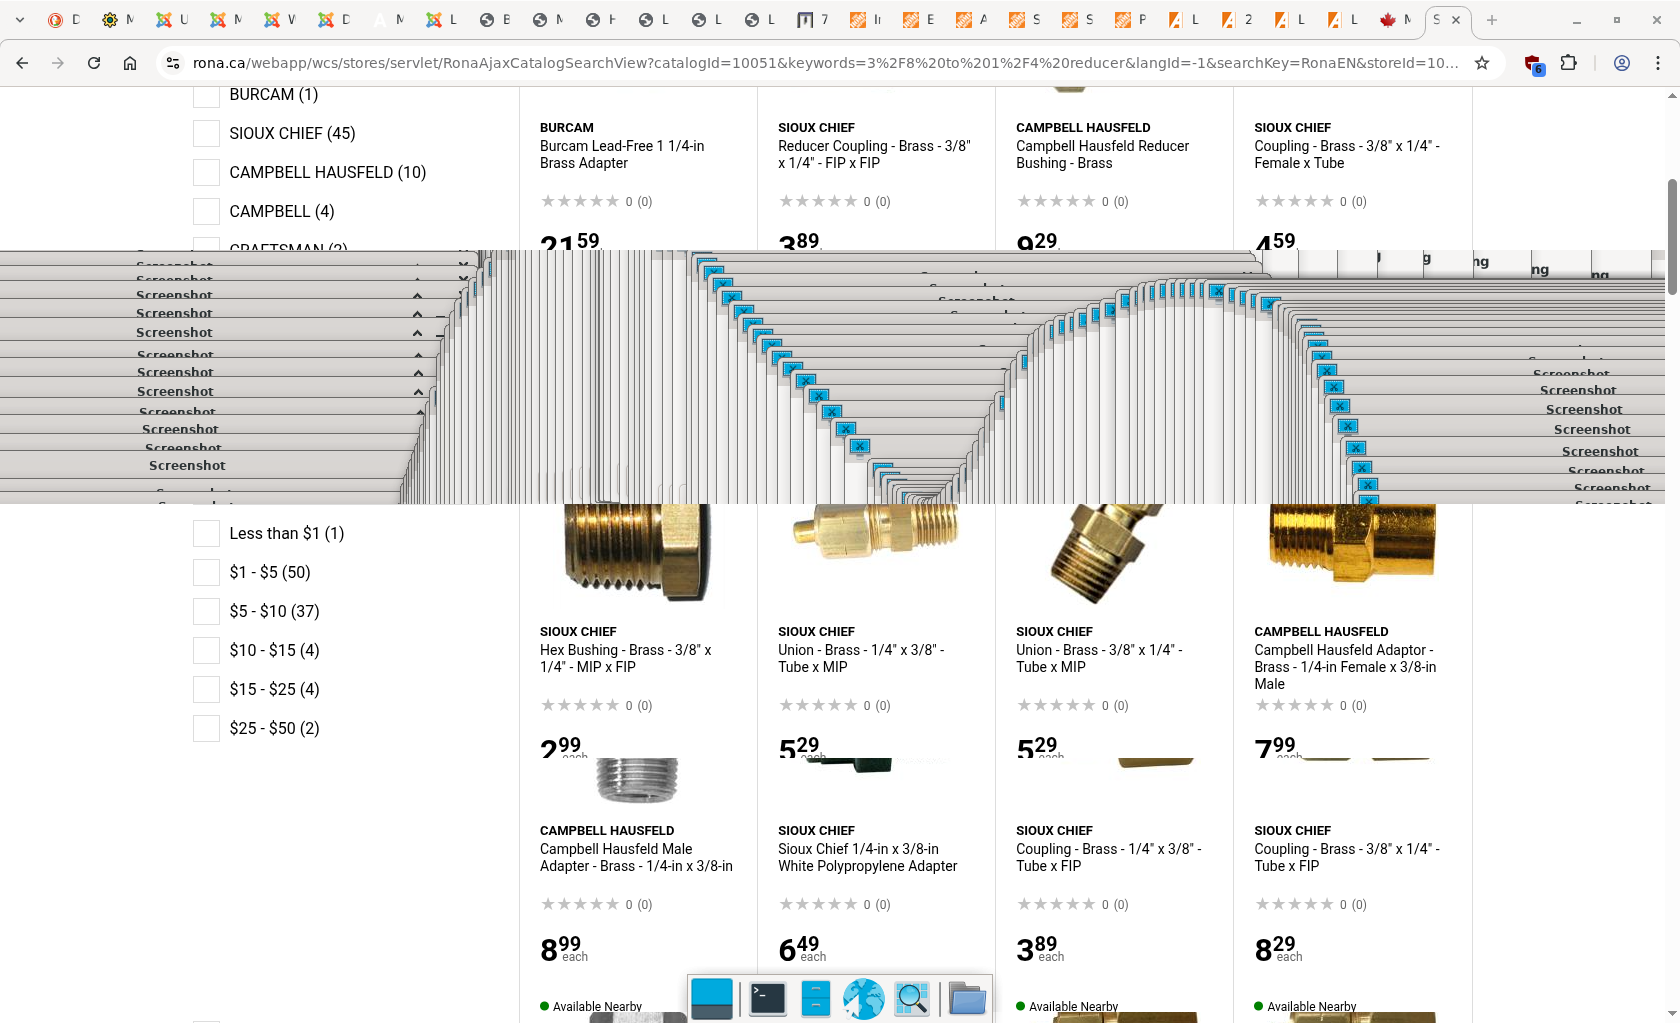Open Coupling Brass Female x Tube link

(1347, 154)
